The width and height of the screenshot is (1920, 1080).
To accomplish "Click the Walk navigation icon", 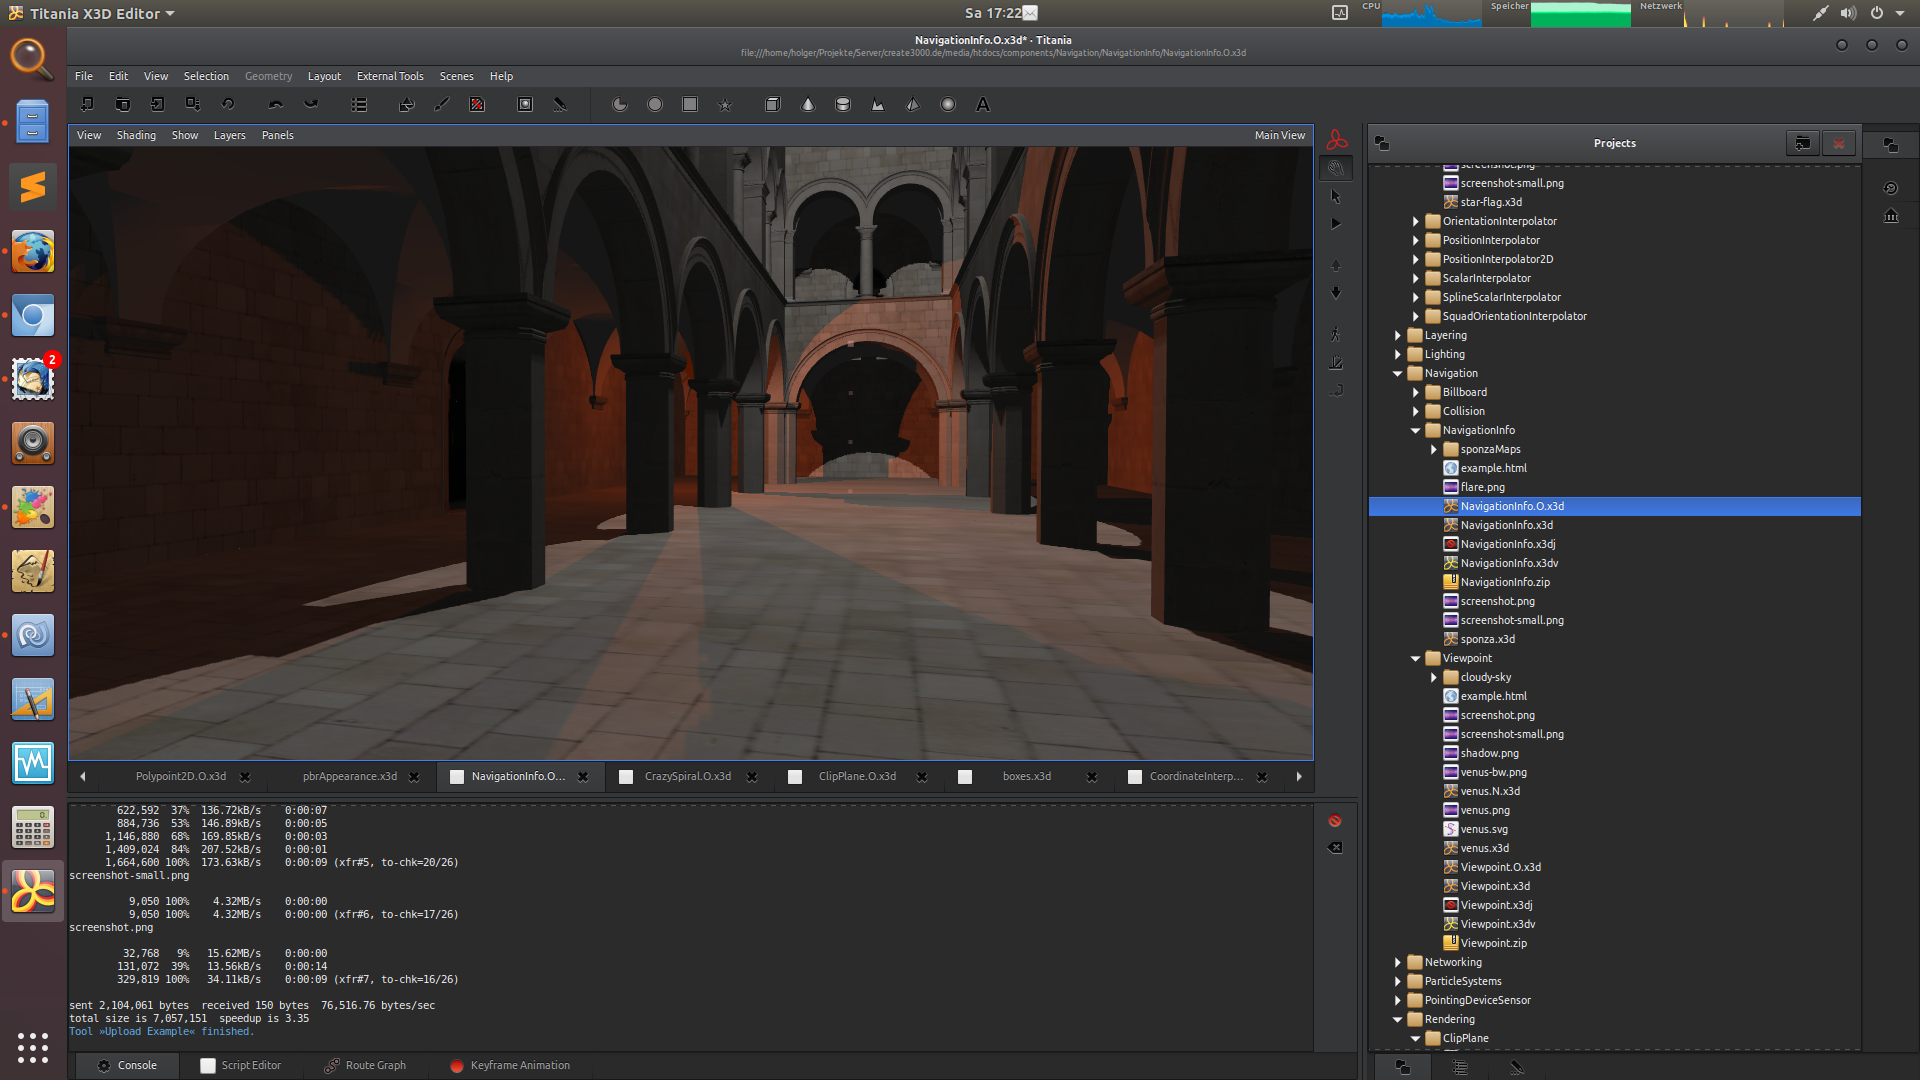I will click(x=1336, y=335).
